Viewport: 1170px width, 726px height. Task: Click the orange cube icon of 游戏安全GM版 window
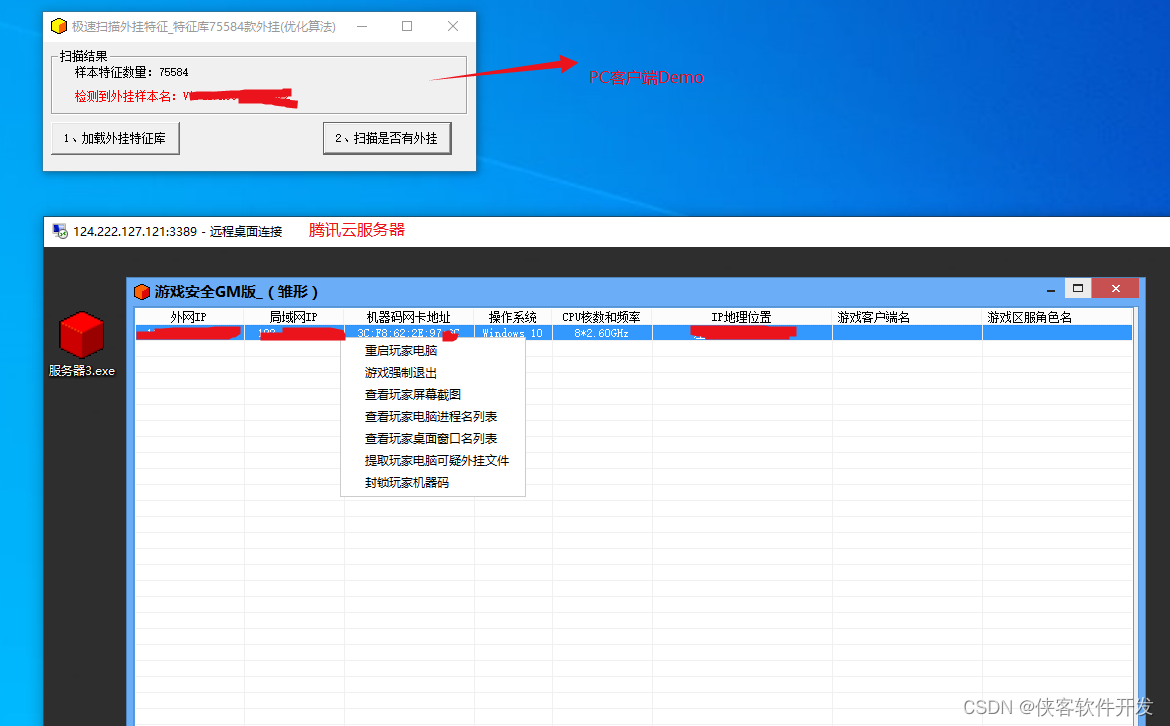[x=142, y=292]
